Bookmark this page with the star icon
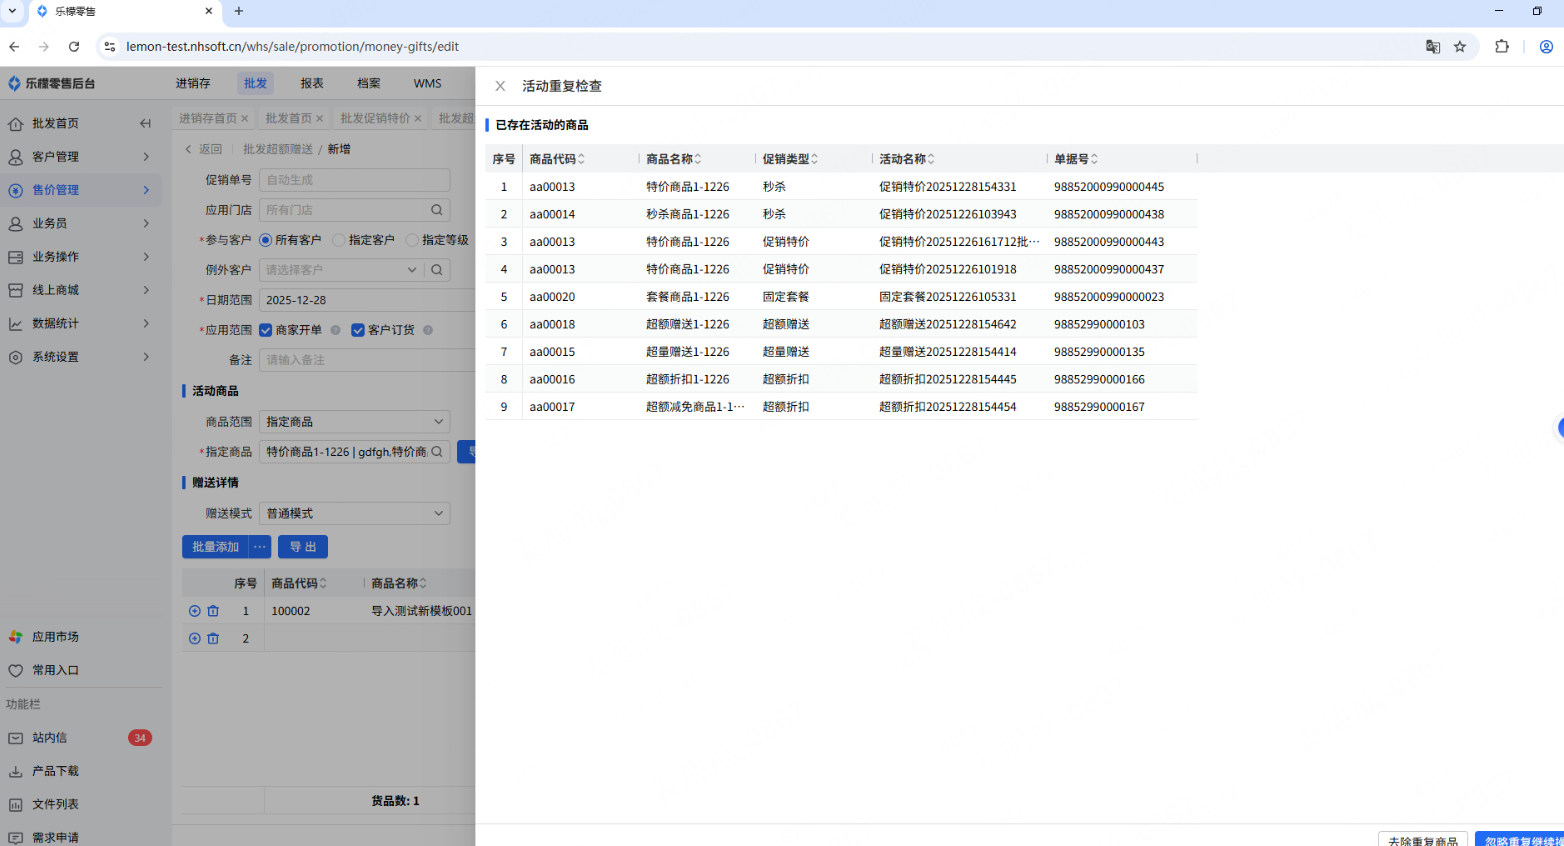 click(x=1460, y=47)
